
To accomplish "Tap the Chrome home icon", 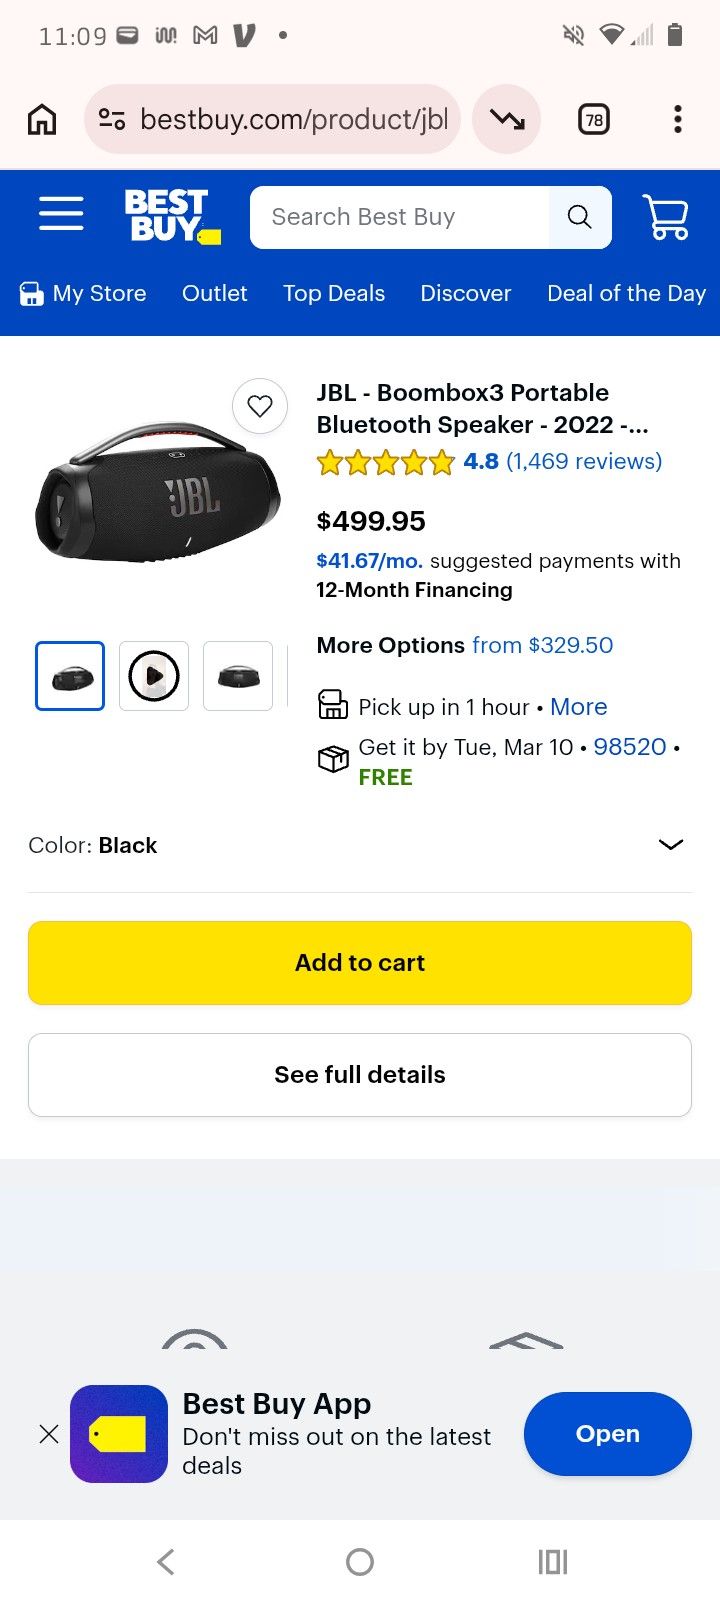I will [42, 120].
